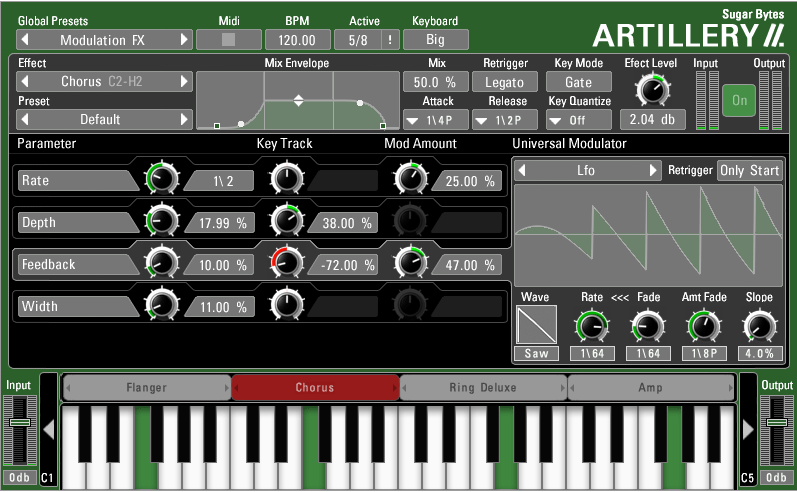The image size is (797, 492).
Task: Click the Slope knob
Action: [x=759, y=326]
